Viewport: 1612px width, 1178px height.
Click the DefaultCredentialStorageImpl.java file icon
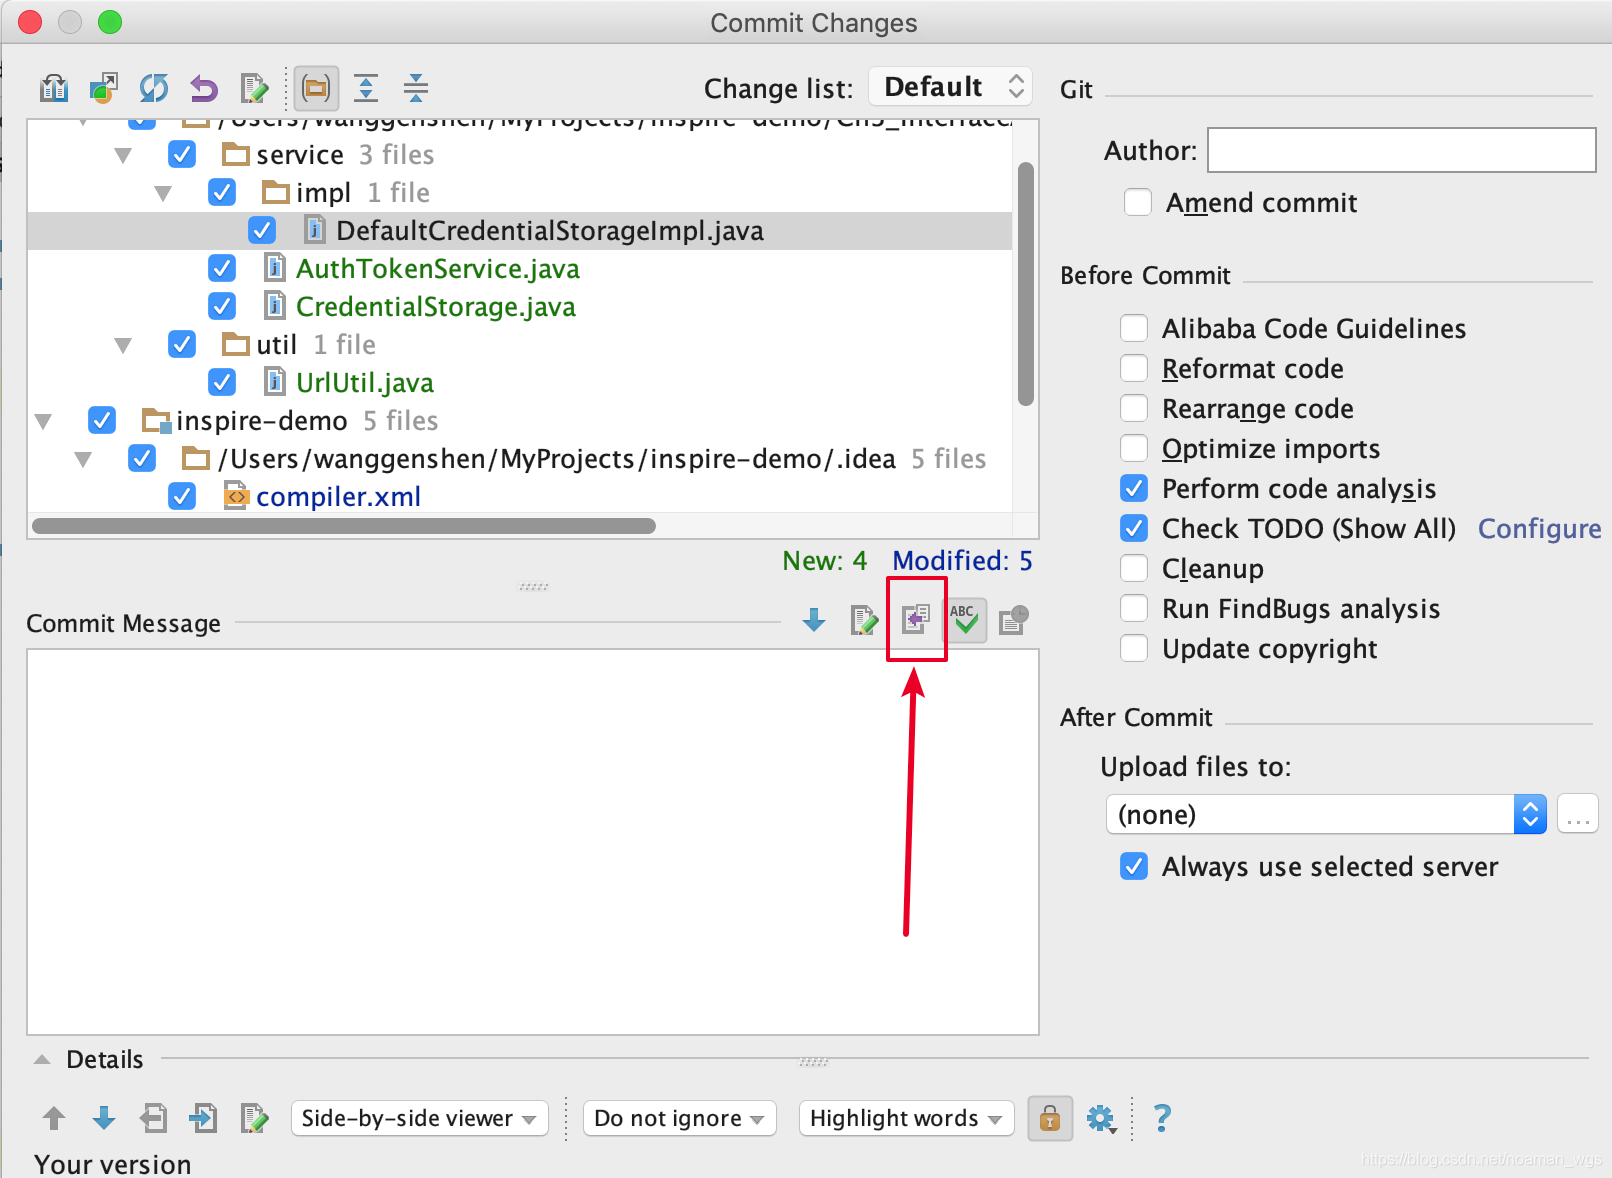pos(315,231)
